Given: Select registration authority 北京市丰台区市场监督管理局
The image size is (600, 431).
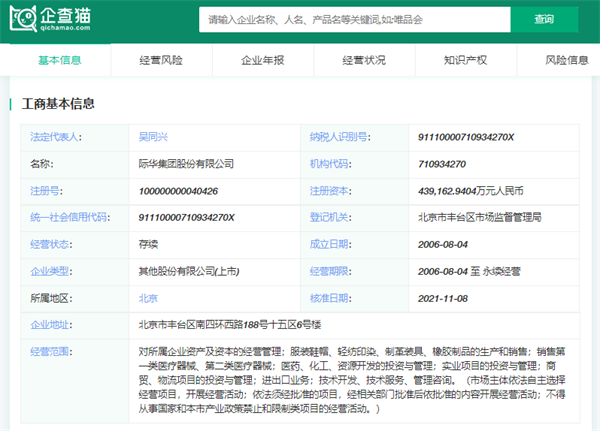Looking at the screenshot, I should tap(480, 217).
